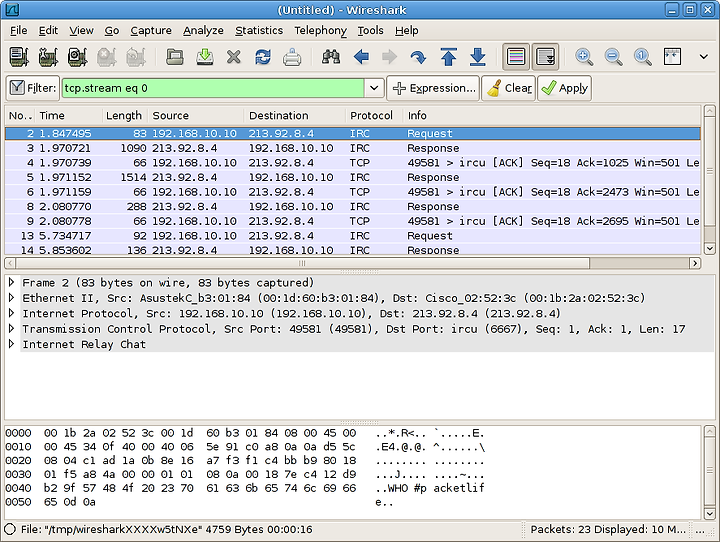Open the Capture menu

[x=151, y=30]
